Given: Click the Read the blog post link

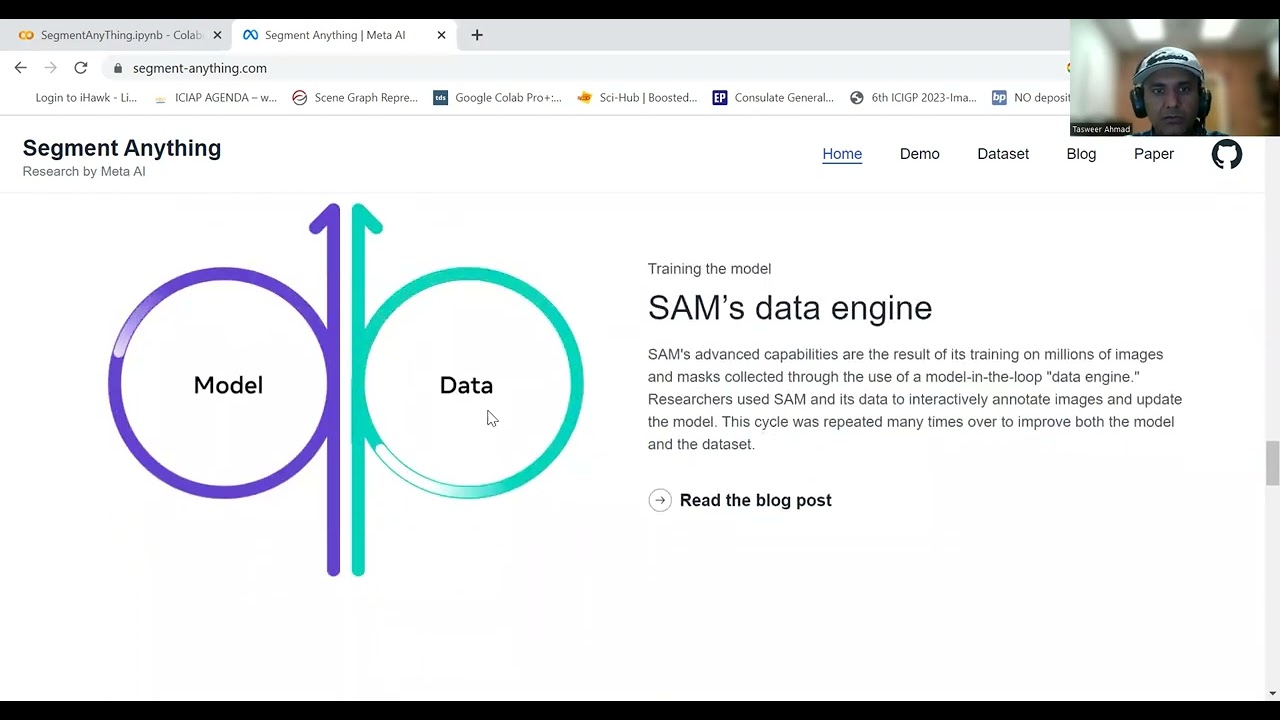Looking at the screenshot, I should [x=755, y=500].
